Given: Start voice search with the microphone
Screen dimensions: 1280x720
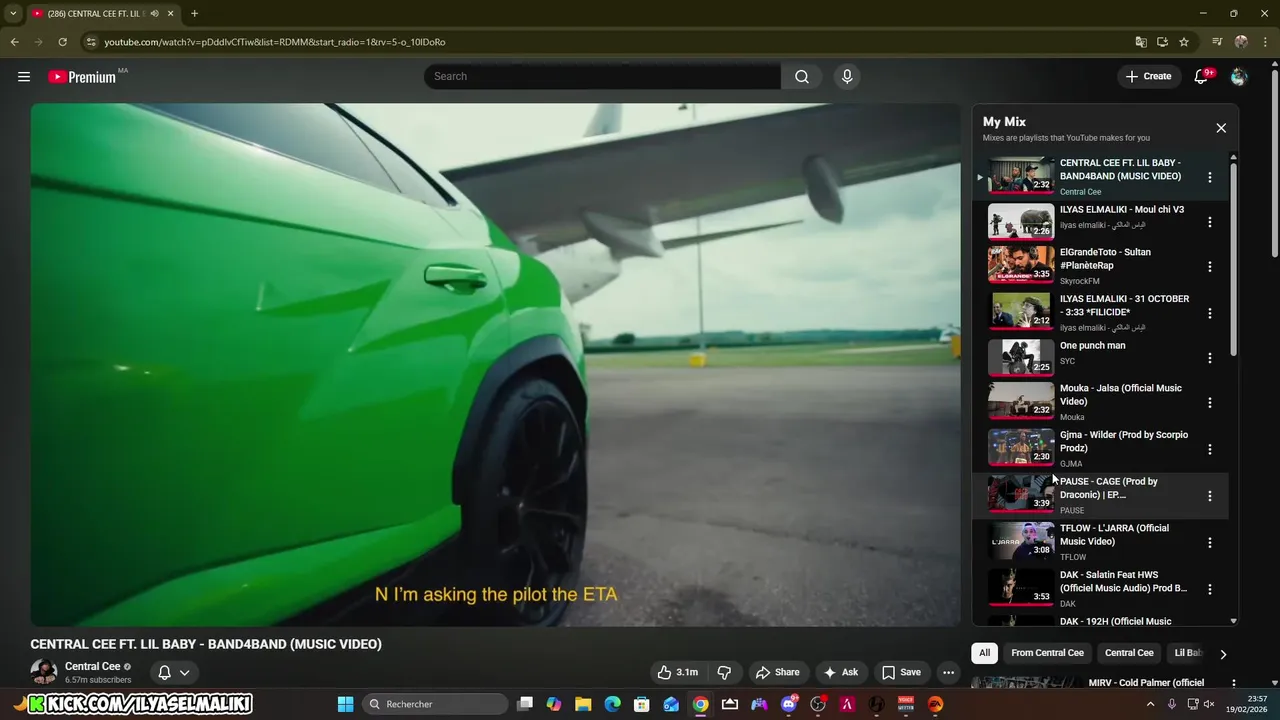Looking at the screenshot, I should tap(847, 76).
